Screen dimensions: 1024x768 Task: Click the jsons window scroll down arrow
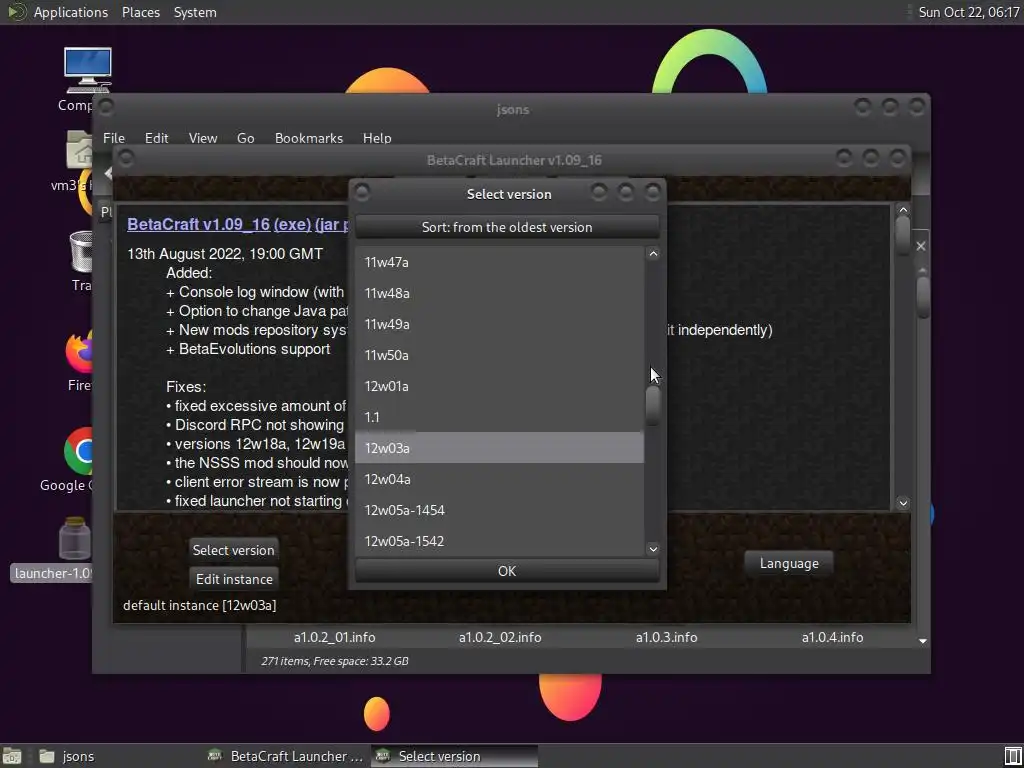(x=923, y=641)
